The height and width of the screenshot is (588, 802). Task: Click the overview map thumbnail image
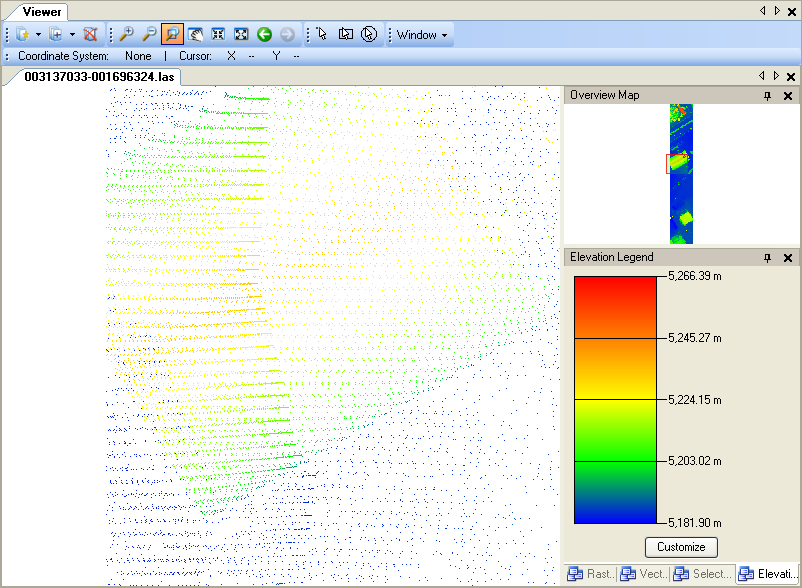point(681,173)
